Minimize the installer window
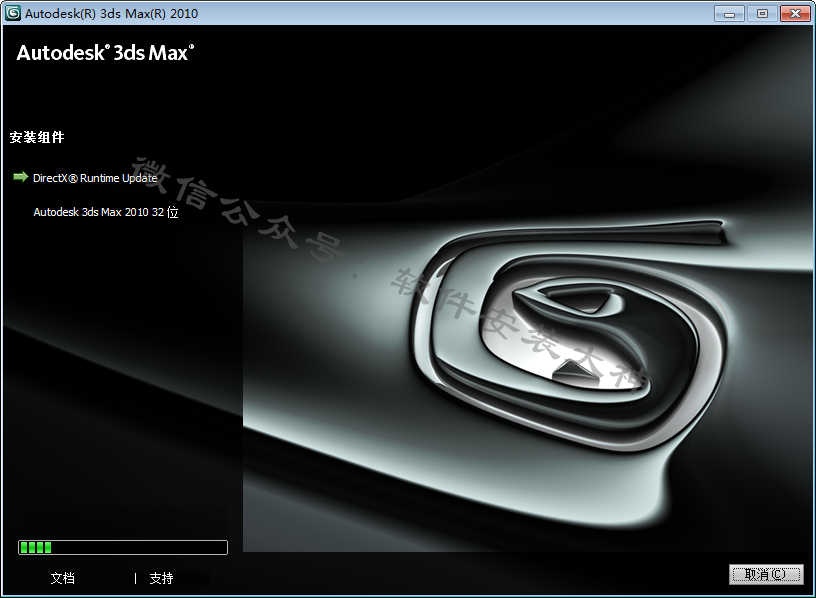This screenshot has width=816, height=598. click(x=729, y=14)
